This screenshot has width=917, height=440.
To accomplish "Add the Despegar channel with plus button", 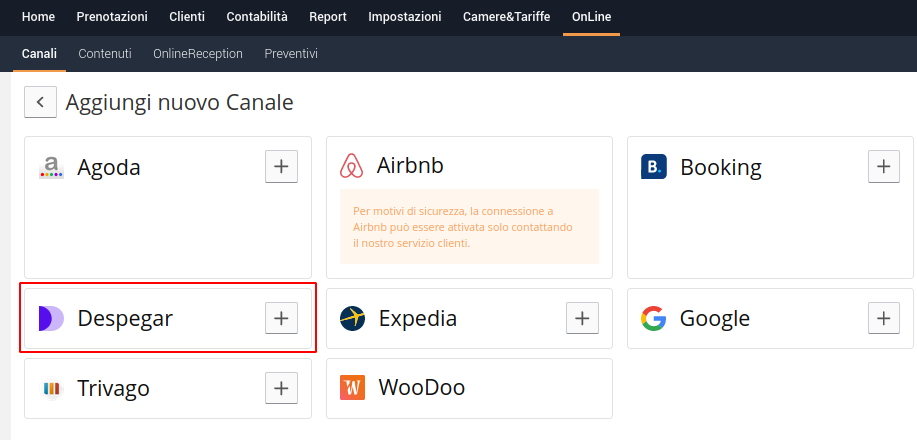I will [x=281, y=318].
